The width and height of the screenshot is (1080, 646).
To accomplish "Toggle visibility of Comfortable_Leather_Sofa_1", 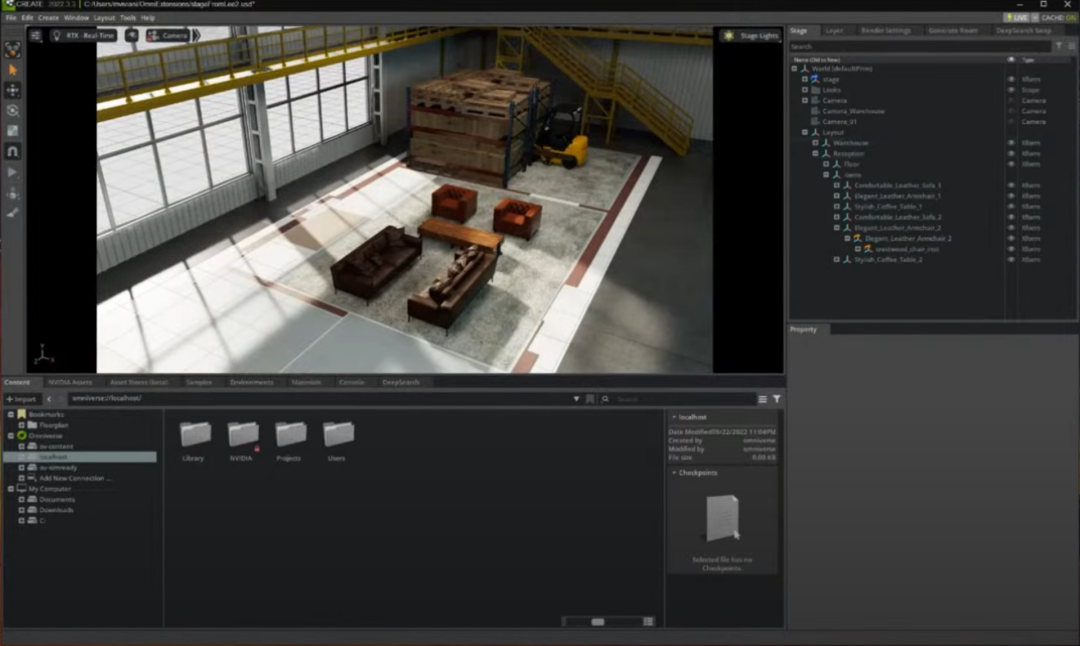I will pyautogui.click(x=1010, y=186).
